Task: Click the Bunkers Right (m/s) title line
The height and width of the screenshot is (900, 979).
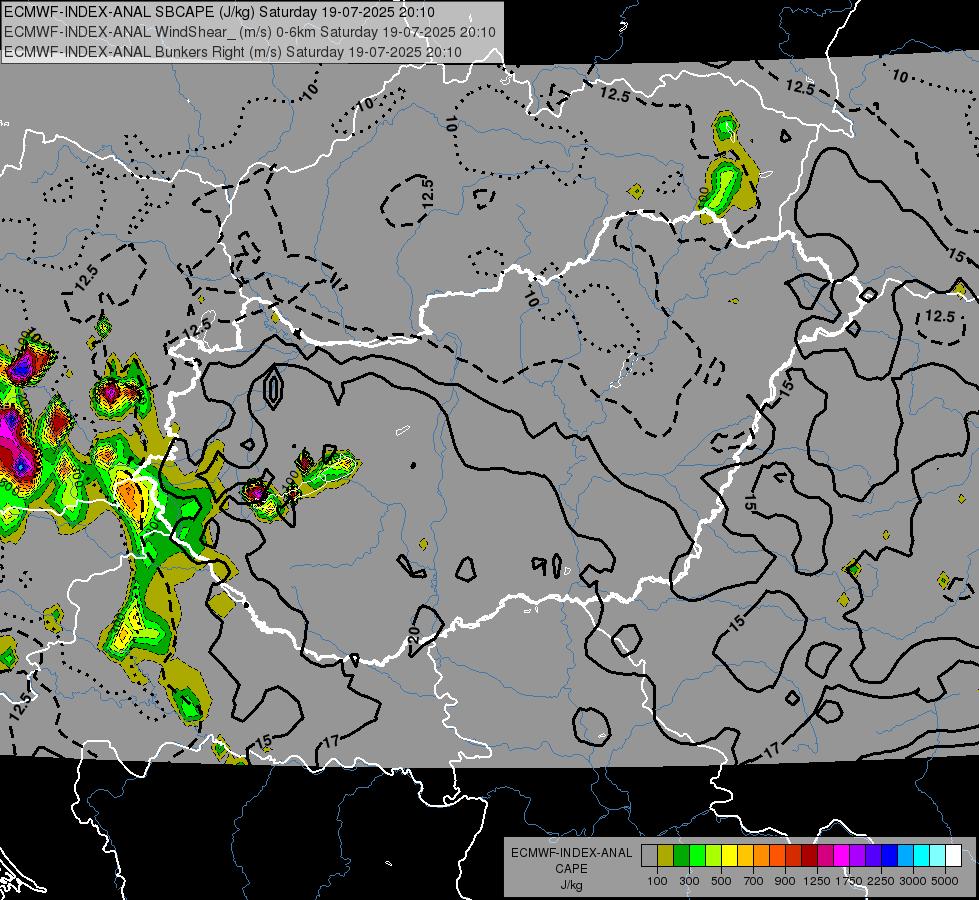Action: click(233, 52)
